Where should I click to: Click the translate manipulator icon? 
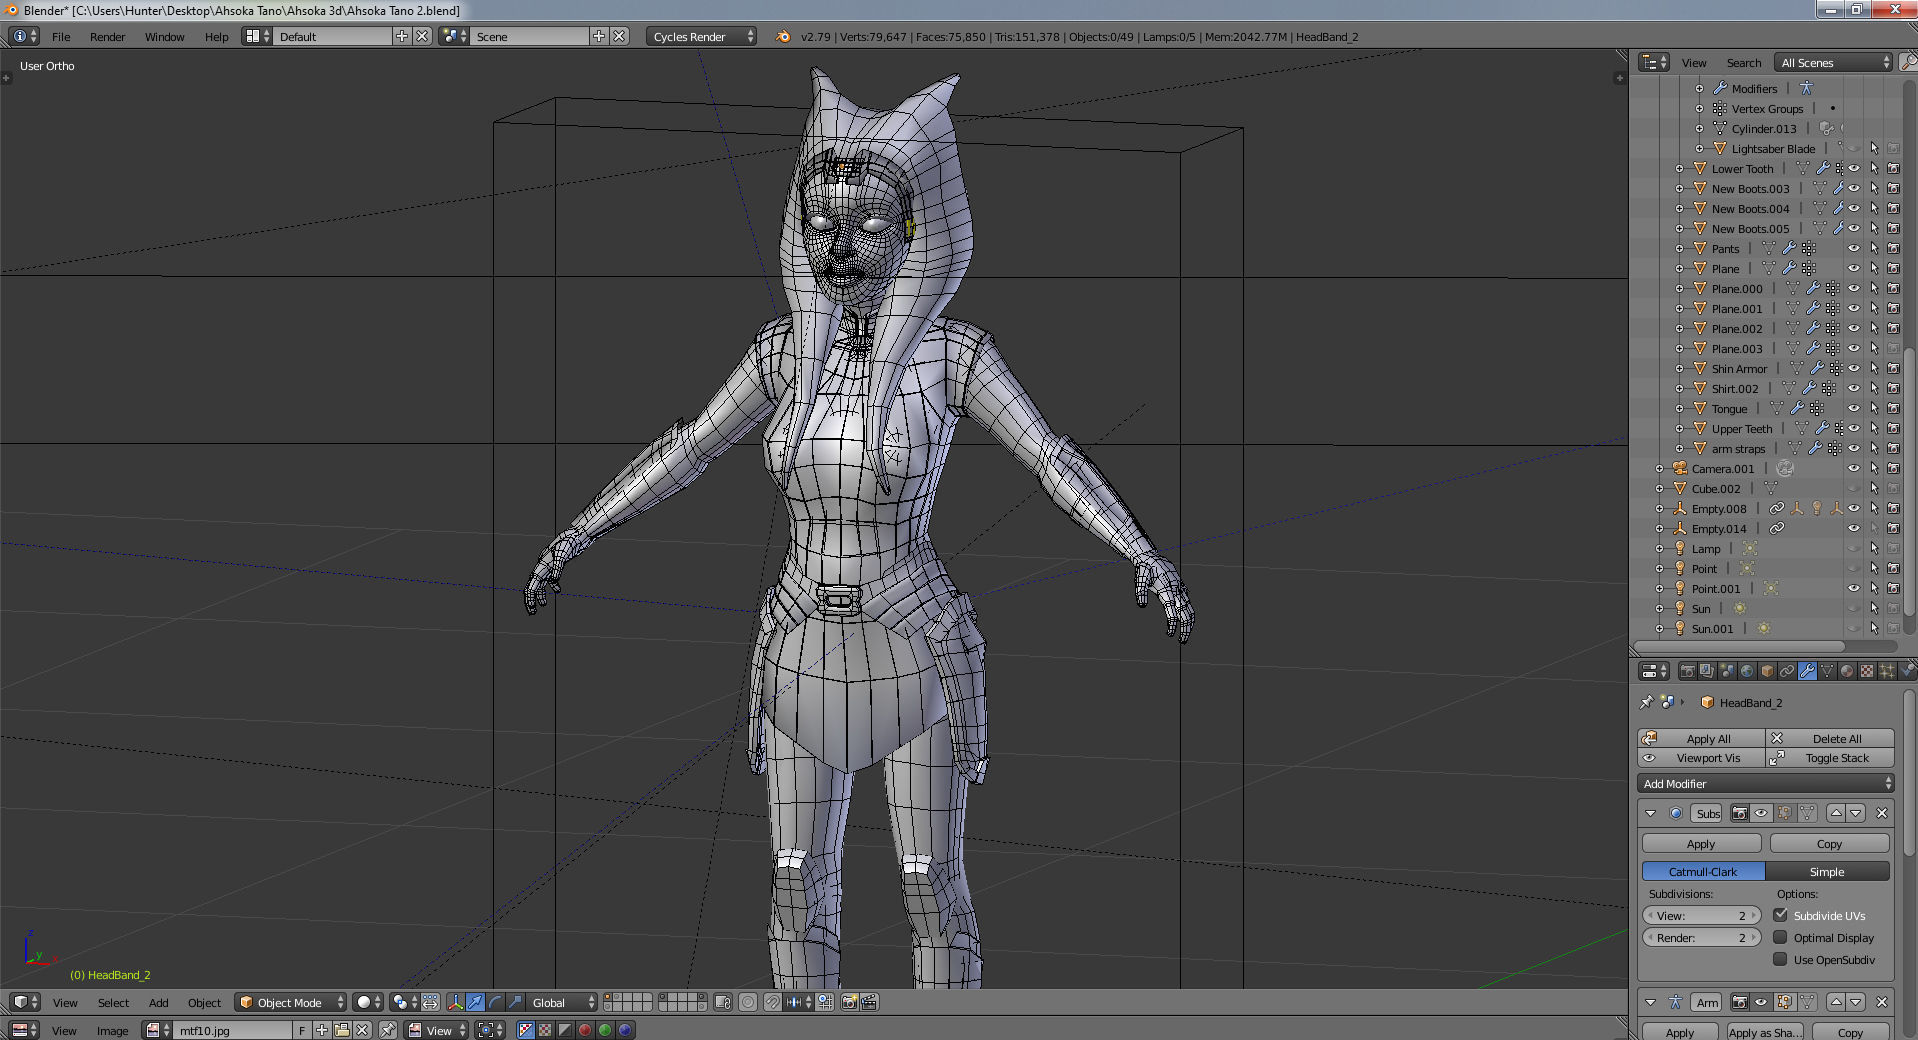click(x=475, y=1002)
